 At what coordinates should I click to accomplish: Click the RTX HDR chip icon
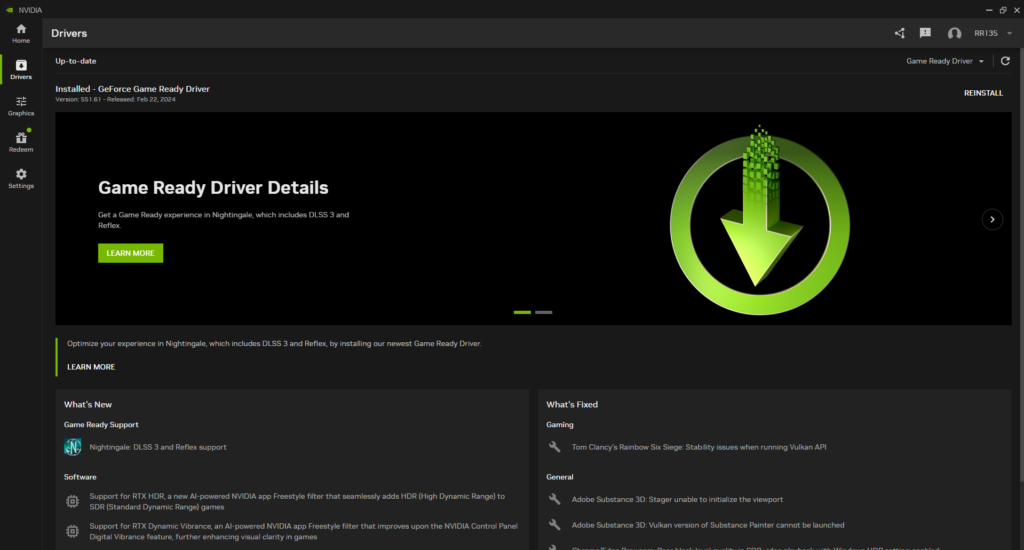click(x=72, y=501)
